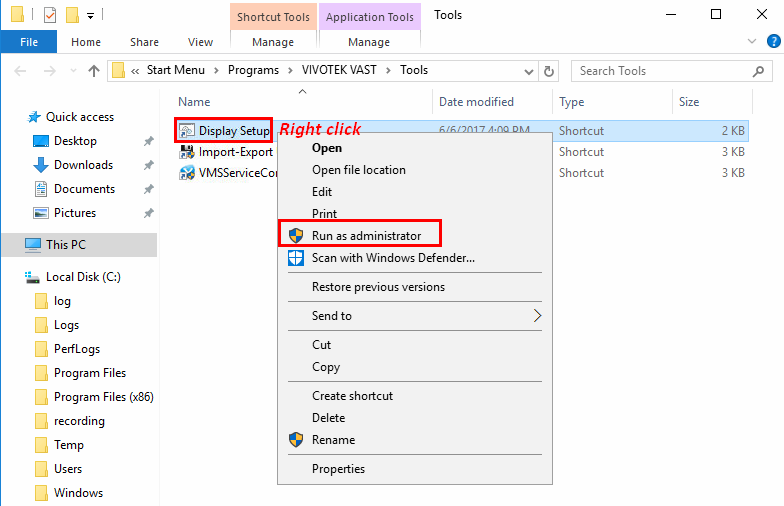Click the Help question mark icon
The image size is (784, 506).
point(771,42)
